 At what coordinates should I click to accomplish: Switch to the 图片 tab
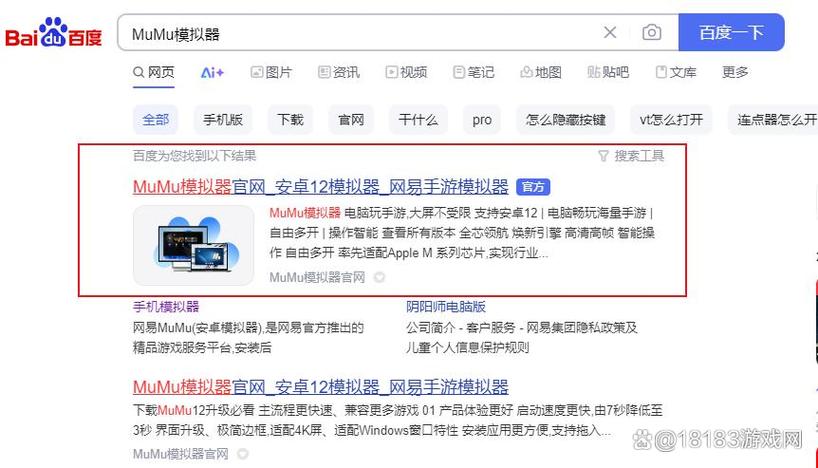point(271,72)
